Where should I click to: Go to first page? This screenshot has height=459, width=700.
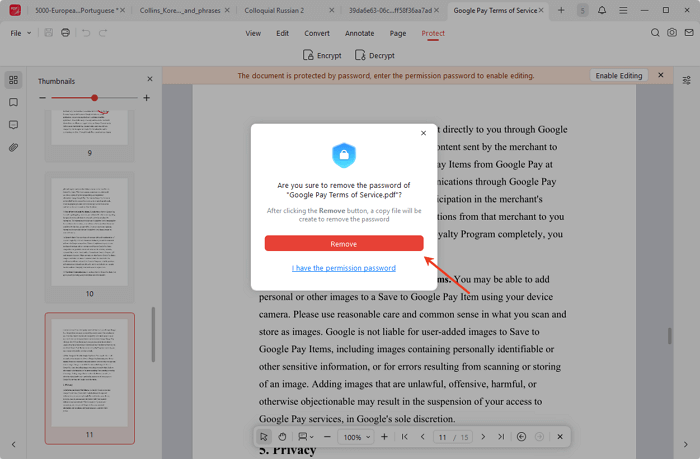tap(404, 437)
